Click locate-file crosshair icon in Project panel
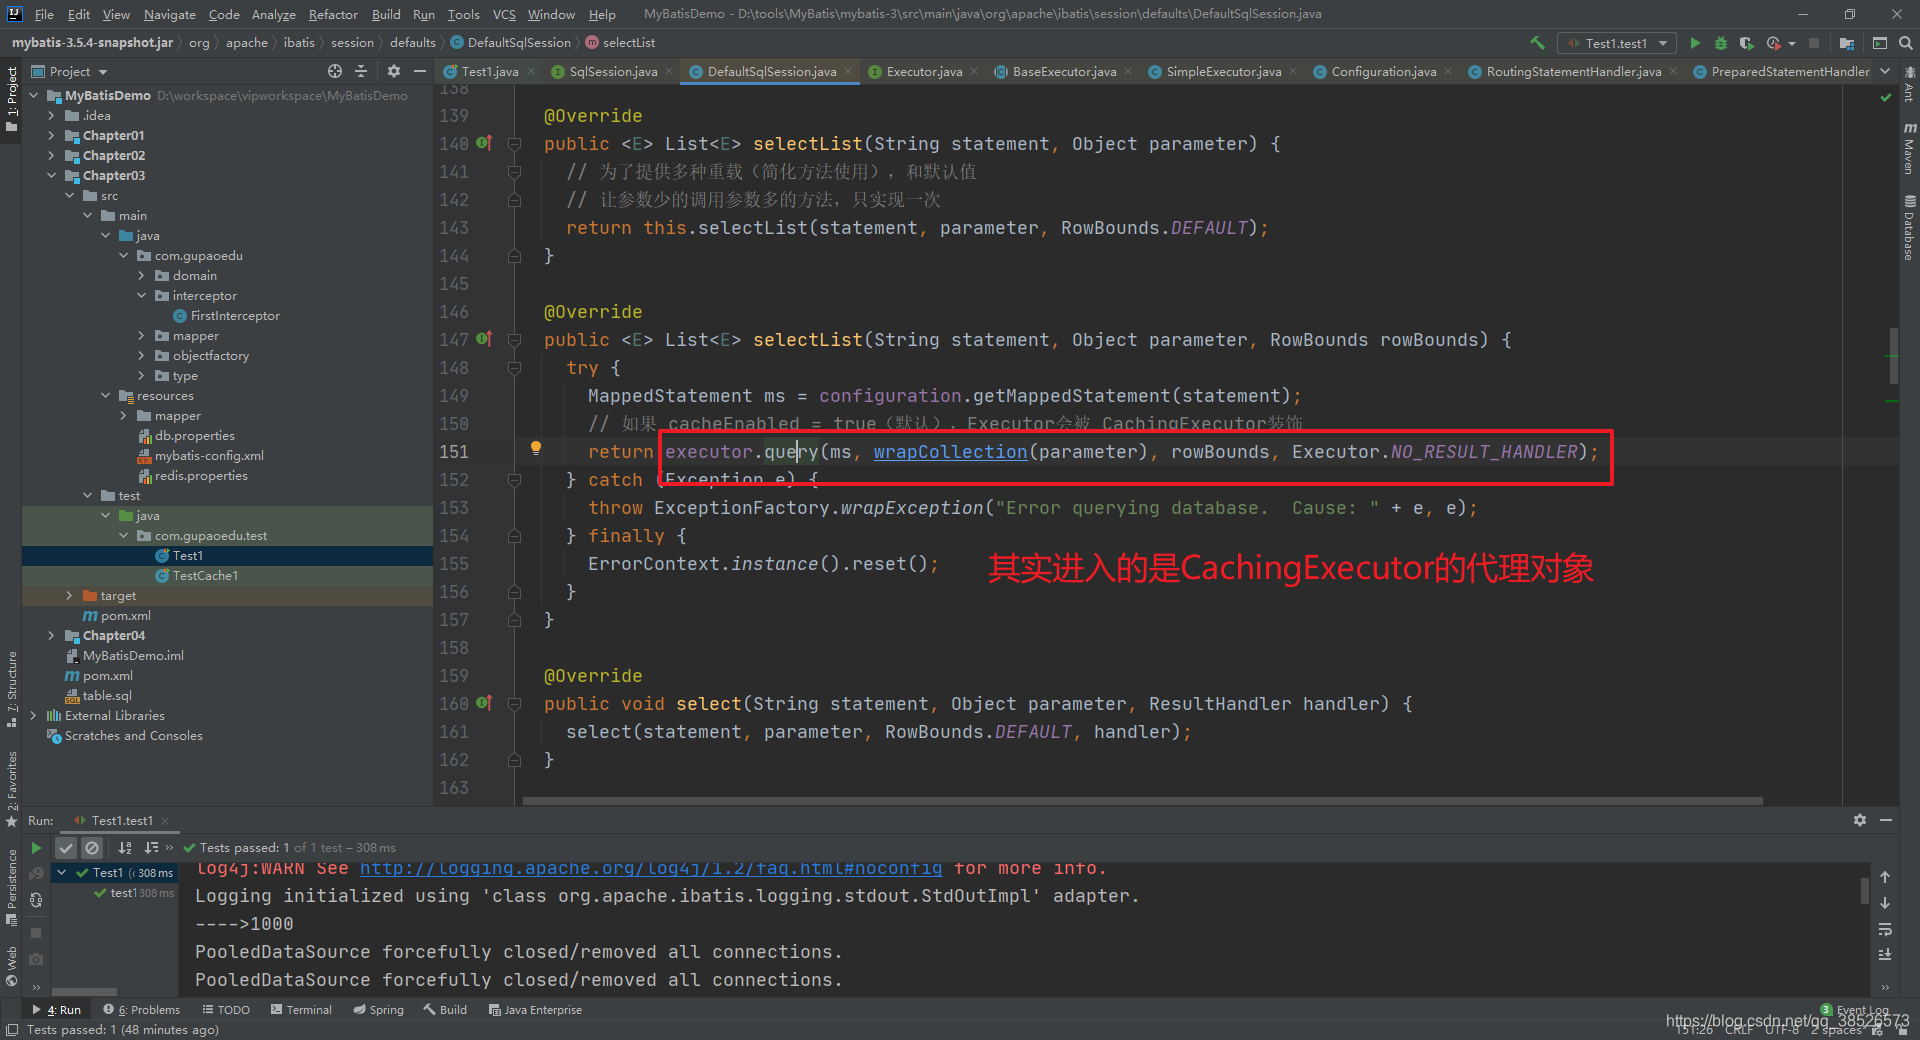This screenshot has height=1040, width=1920. [335, 71]
